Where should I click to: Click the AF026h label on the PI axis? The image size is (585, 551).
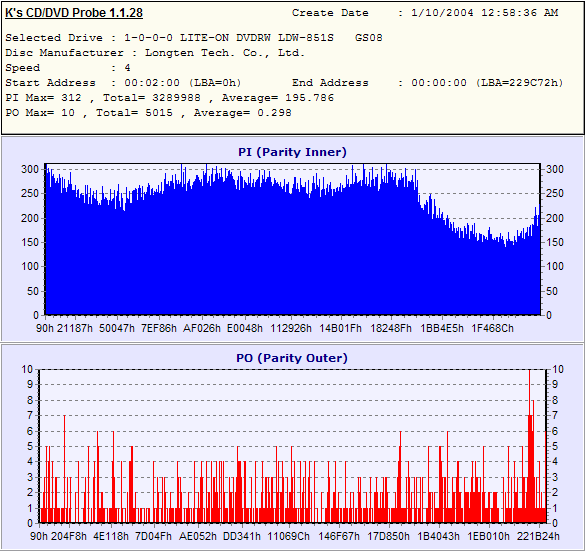[x=202, y=328]
